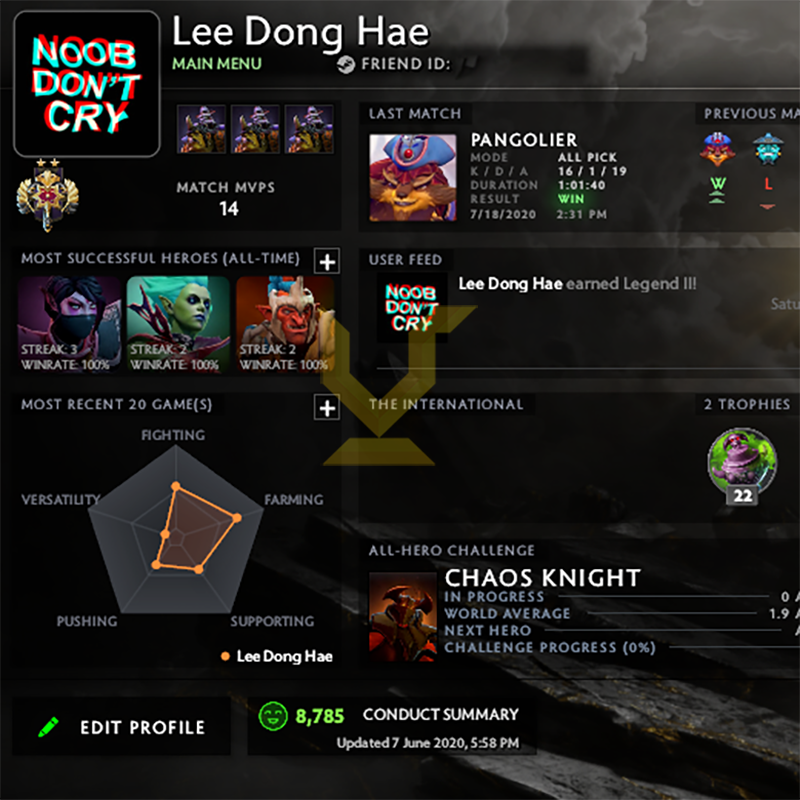Image resolution: width=800 pixels, height=800 pixels.
Task: Open the Templar Assassin hero card
Action: pos(69,324)
